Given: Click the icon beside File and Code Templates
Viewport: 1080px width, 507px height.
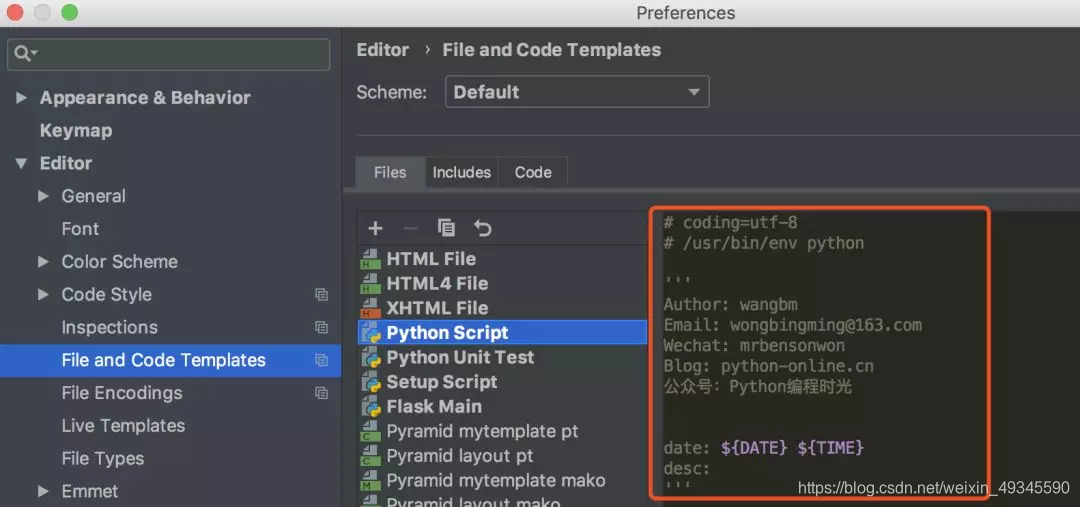Looking at the screenshot, I should (x=321, y=360).
